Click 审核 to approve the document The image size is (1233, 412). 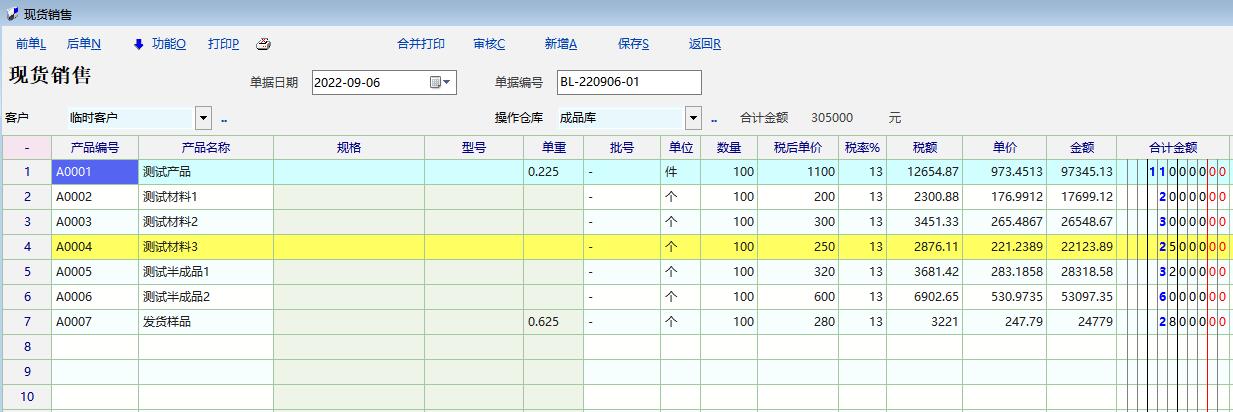tap(489, 44)
